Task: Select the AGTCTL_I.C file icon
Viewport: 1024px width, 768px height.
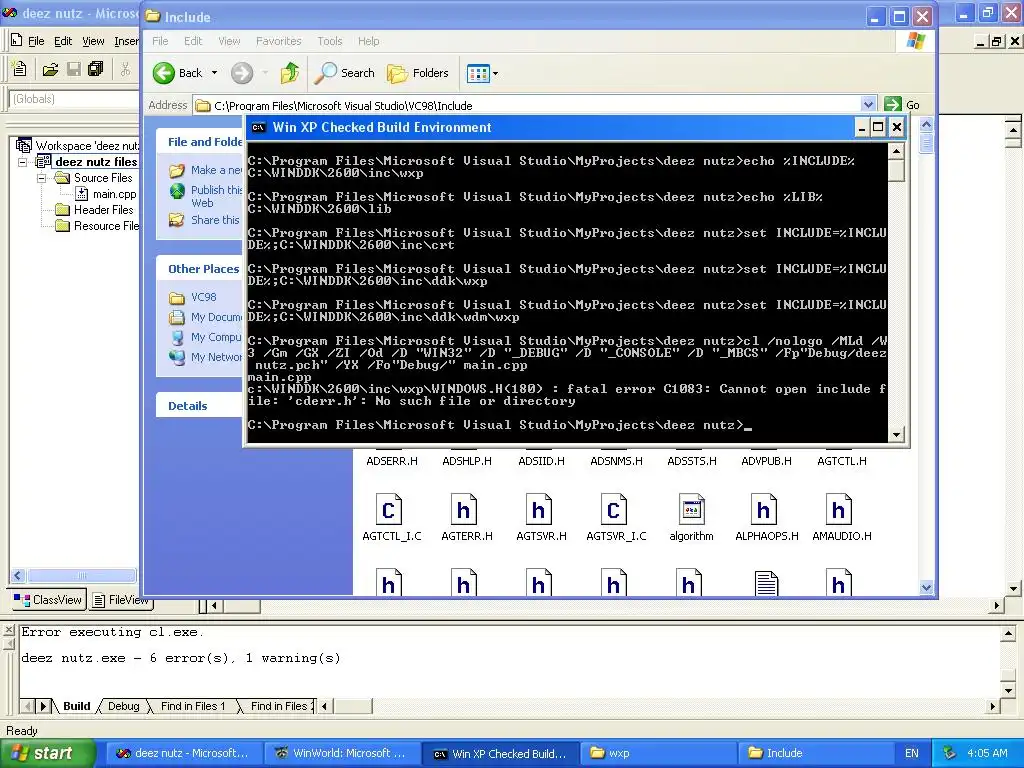Action: 389,510
